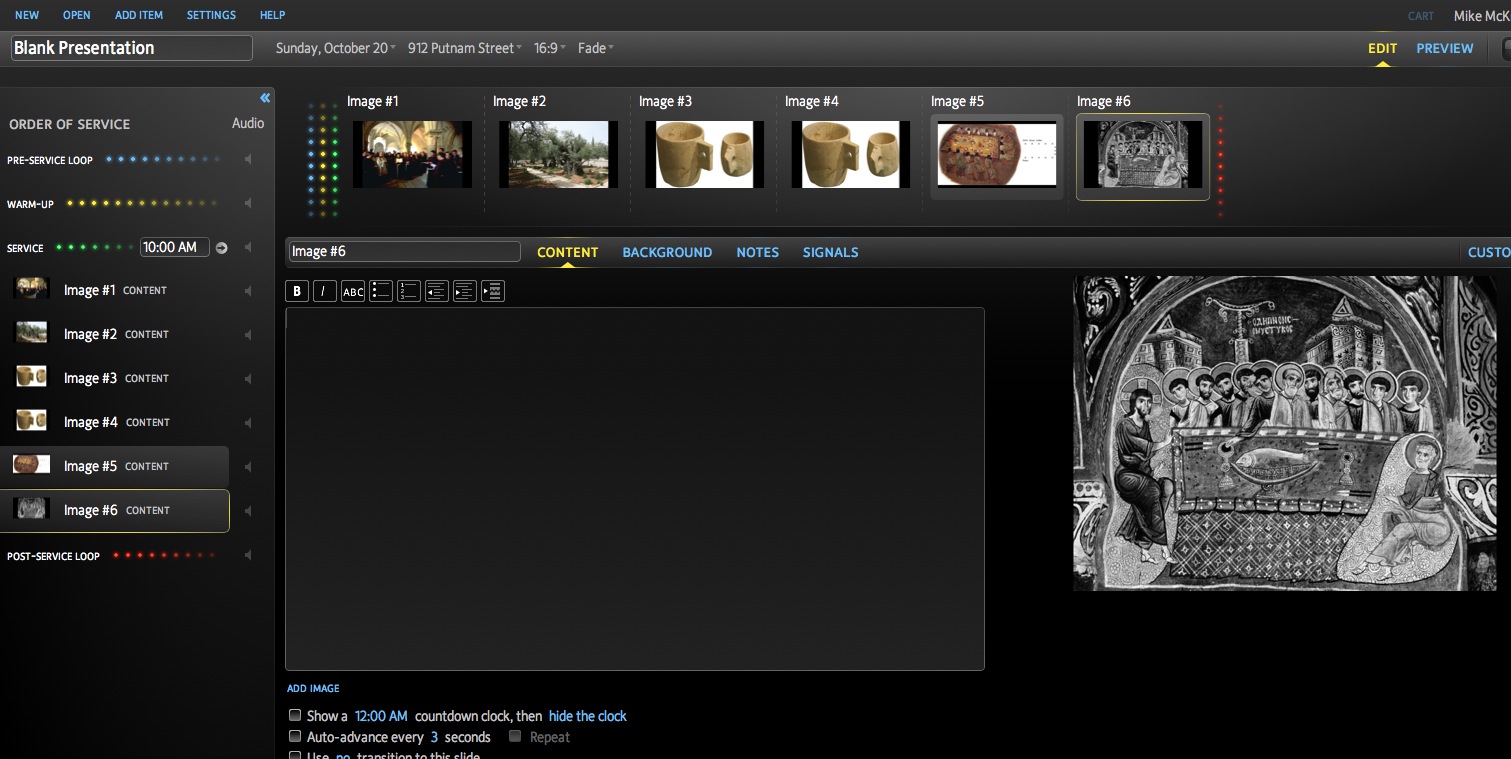Open the NEW menu
The height and width of the screenshot is (759, 1511).
pyautogui.click(x=27, y=15)
